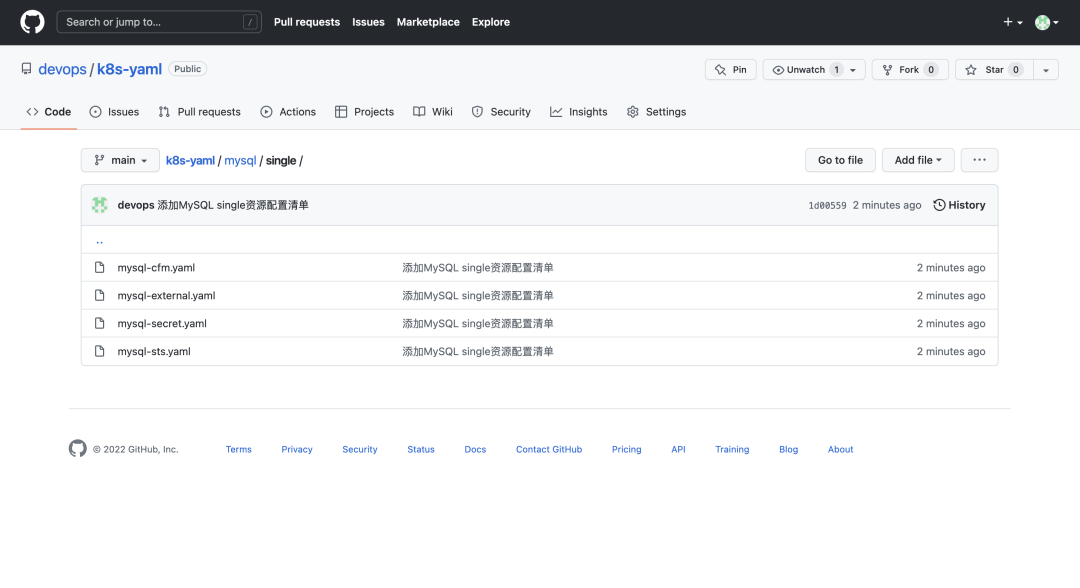
Task: Open Privacy footer link
Action: tap(297, 449)
